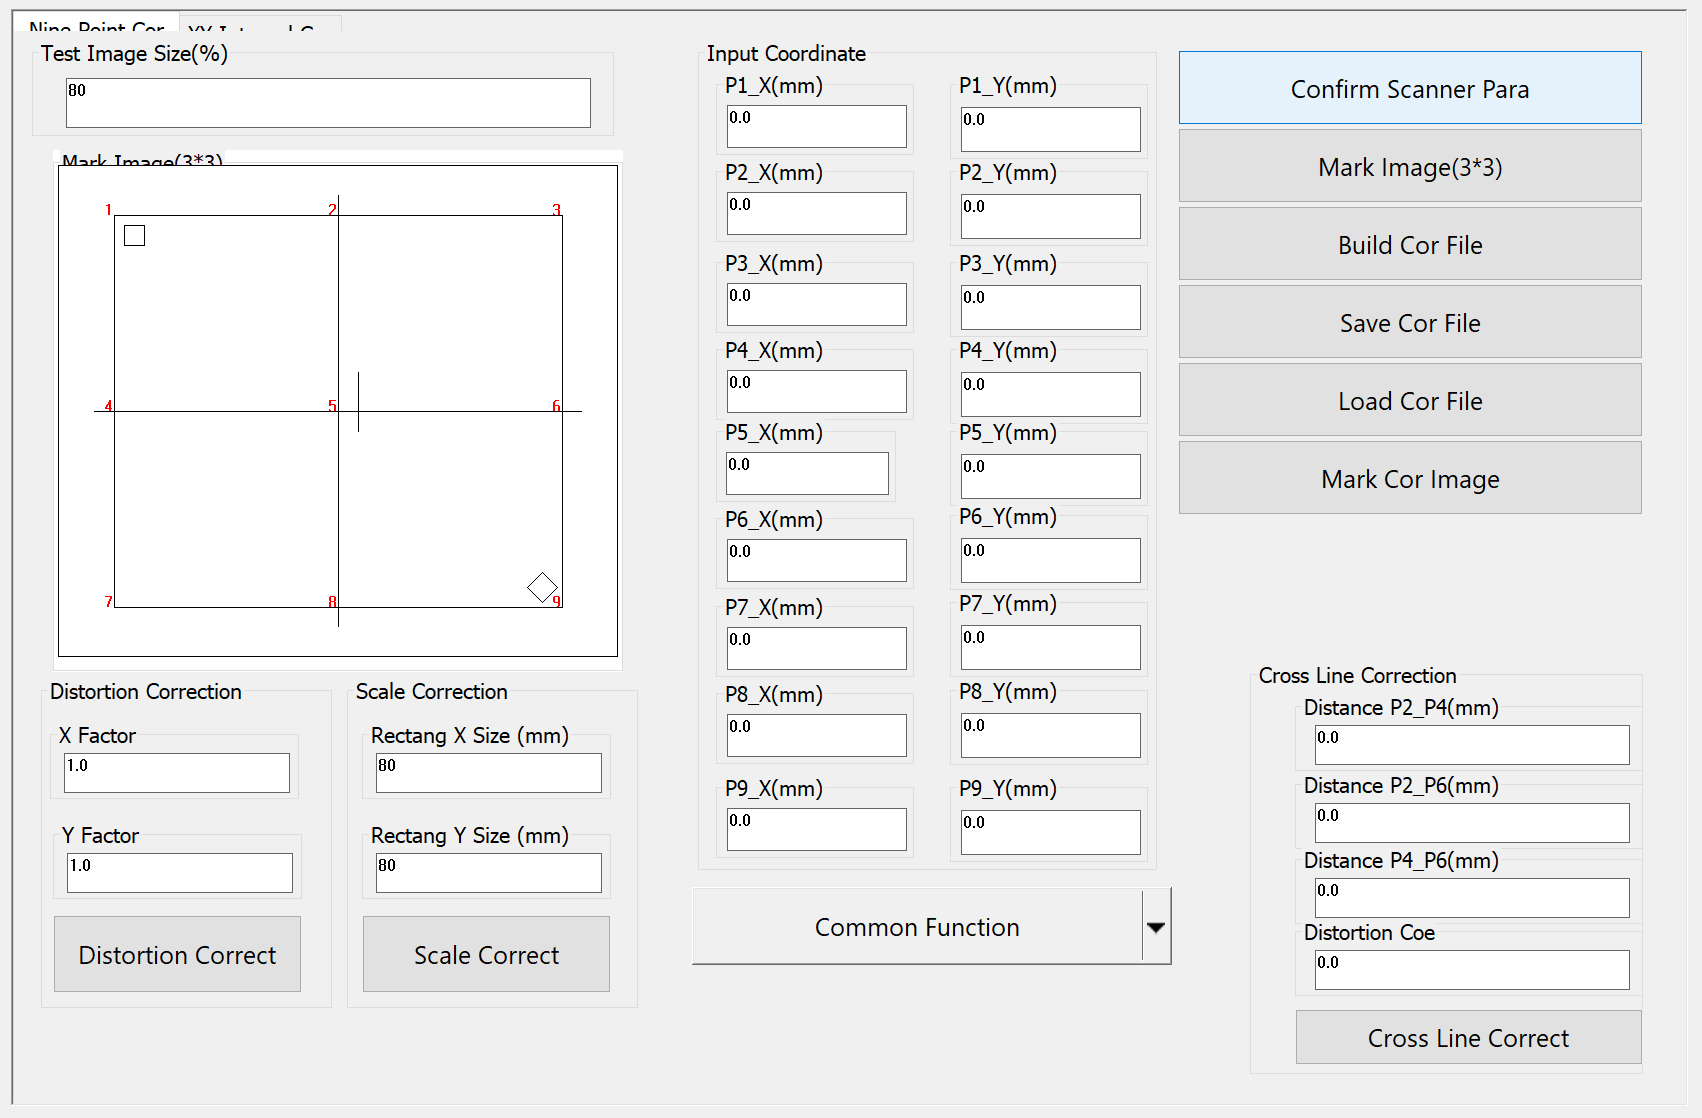Select the P9_Y(mm) input field
Screen dimensions: 1702x1118
pos(1051,832)
